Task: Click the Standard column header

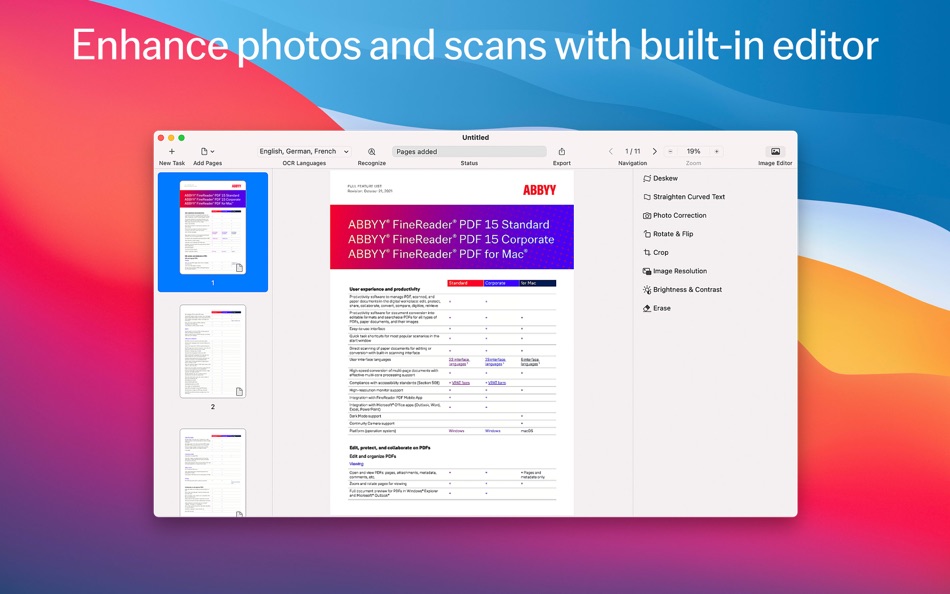Action: coord(465,283)
